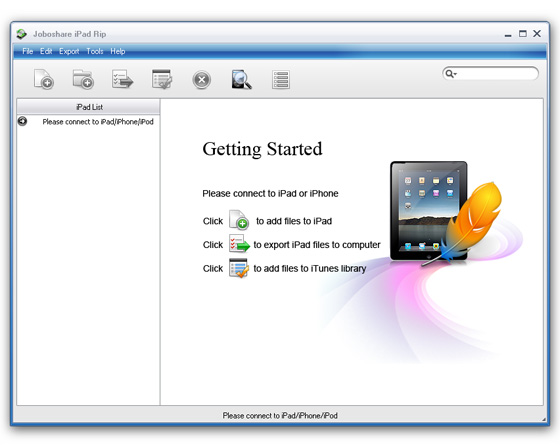
Task: Click inside the search text field
Action: pos(496,74)
